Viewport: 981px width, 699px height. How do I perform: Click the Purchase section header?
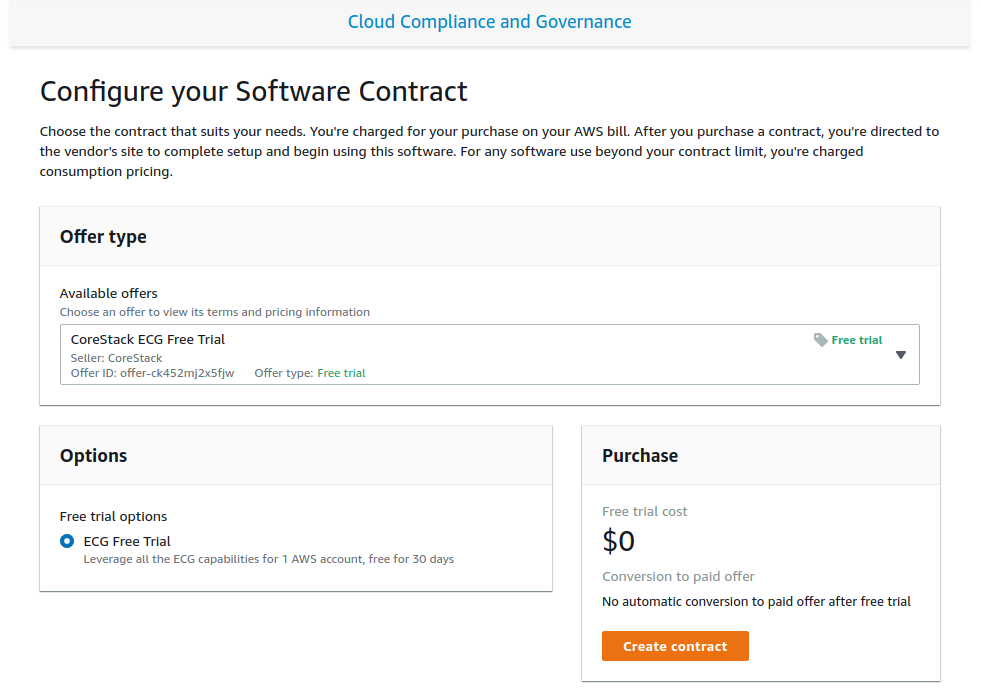click(639, 456)
